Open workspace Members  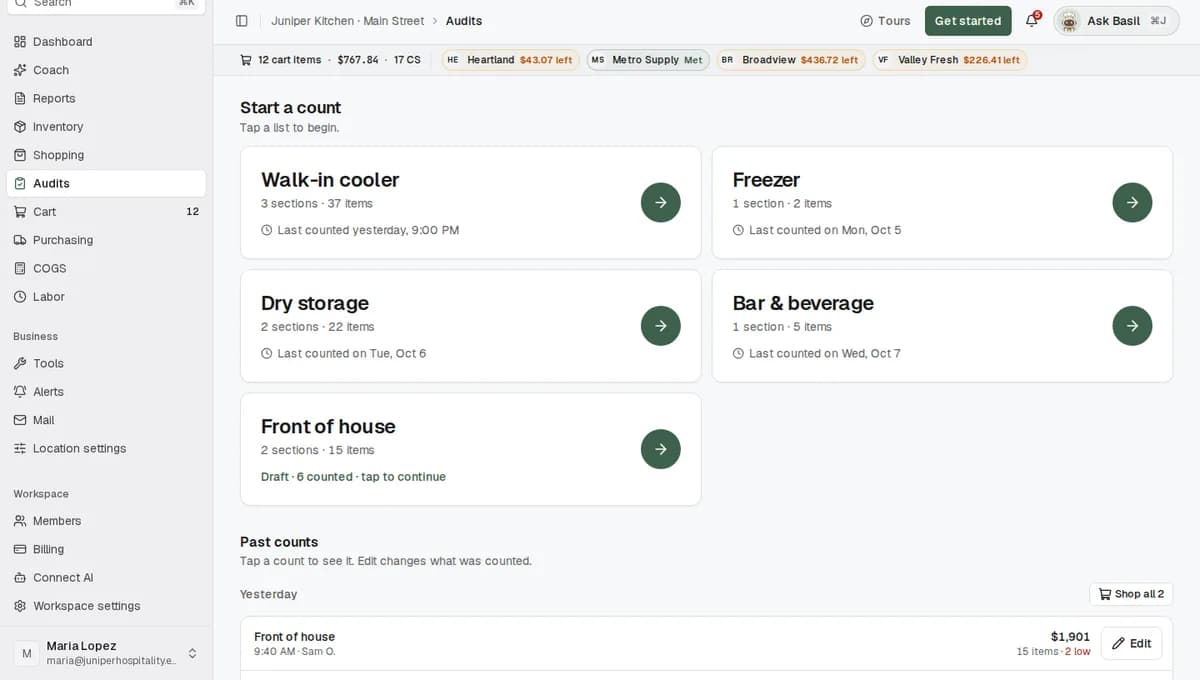tap(106, 521)
